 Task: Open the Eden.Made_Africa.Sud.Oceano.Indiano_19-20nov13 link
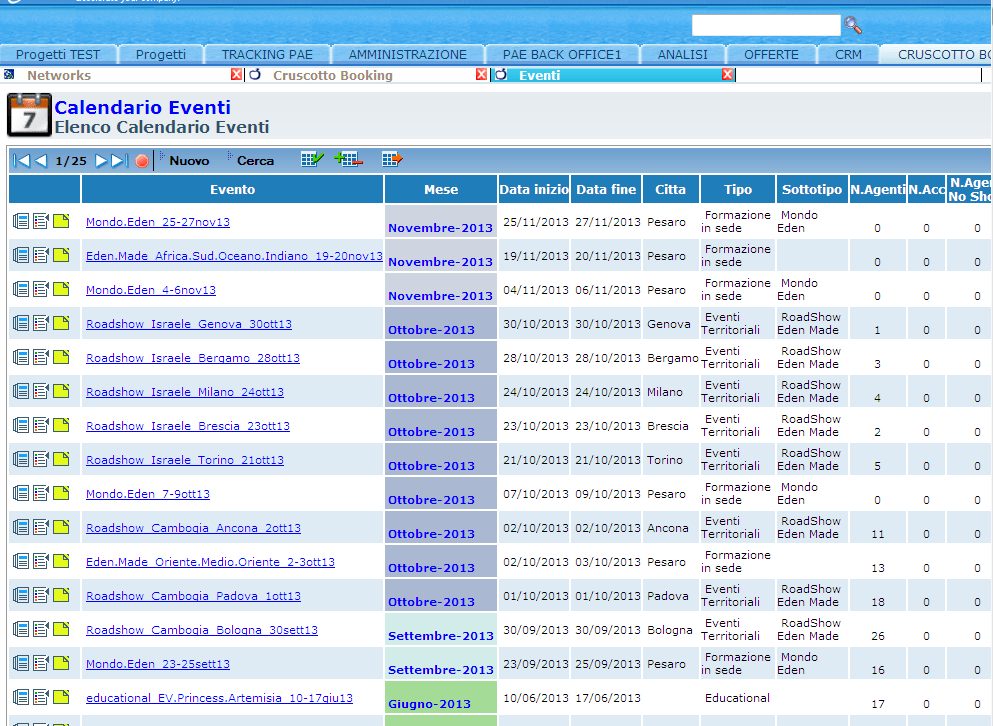click(x=234, y=256)
